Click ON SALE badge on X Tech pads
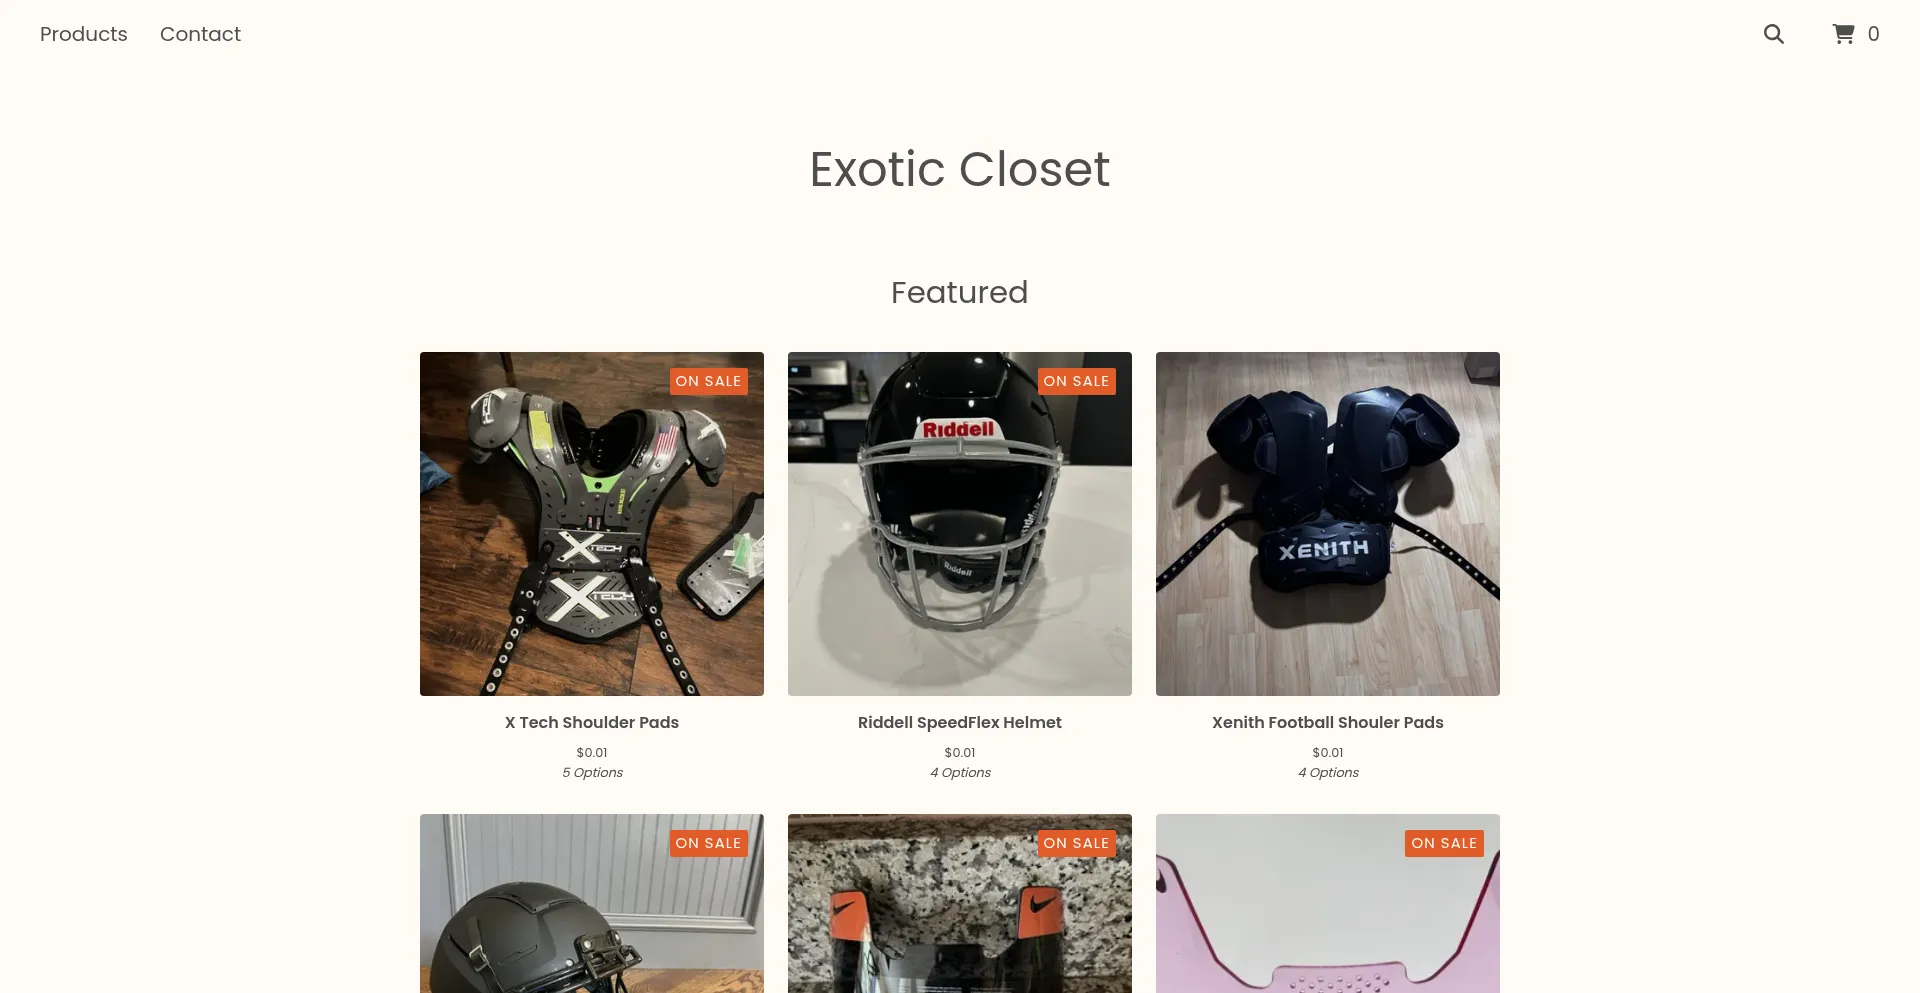This screenshot has height=993, width=1920. tap(708, 381)
